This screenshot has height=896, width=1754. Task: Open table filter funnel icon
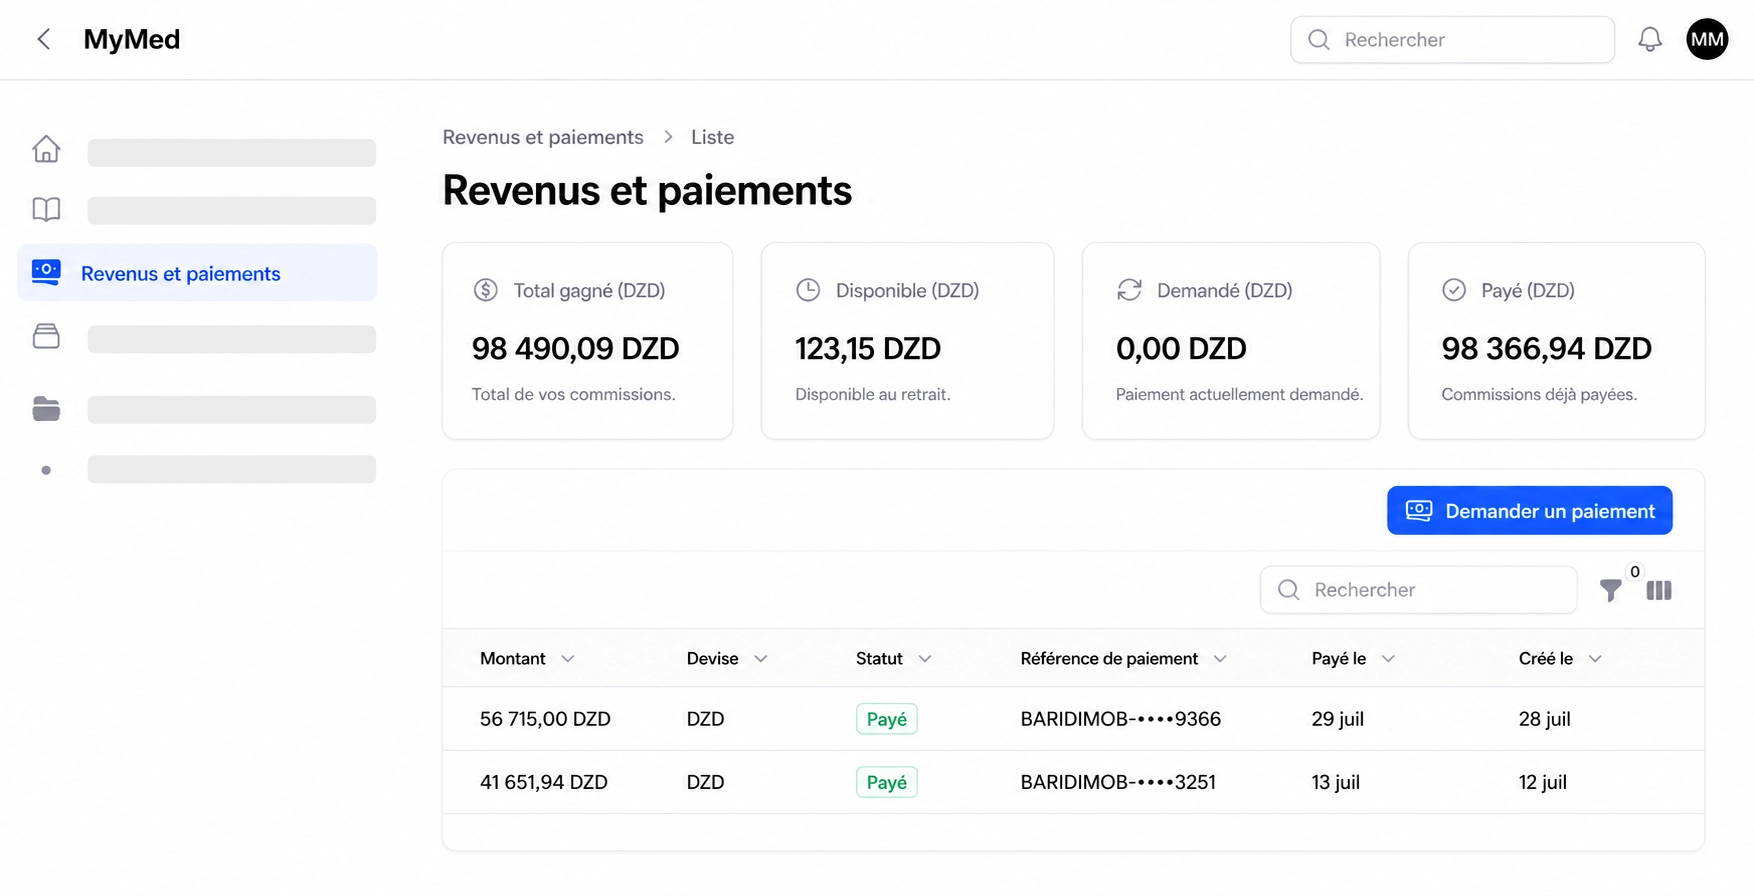(x=1610, y=591)
